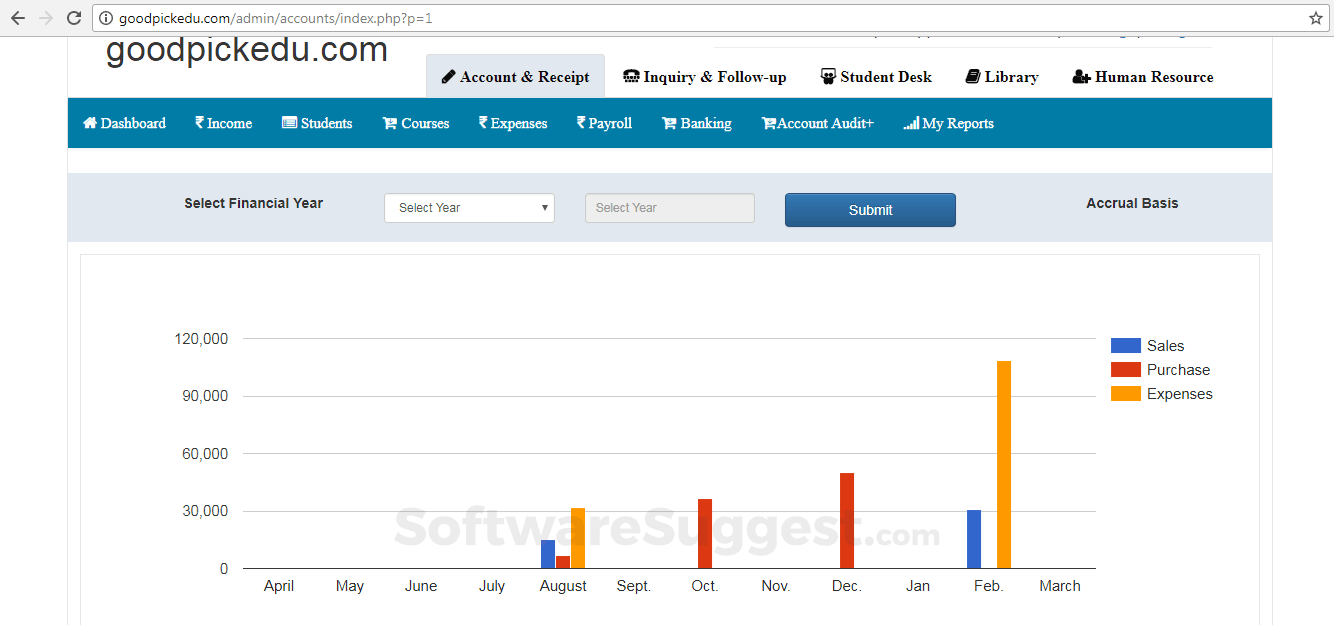Reload the page with the refresh icon
This screenshot has width=1334, height=625.
click(x=74, y=18)
